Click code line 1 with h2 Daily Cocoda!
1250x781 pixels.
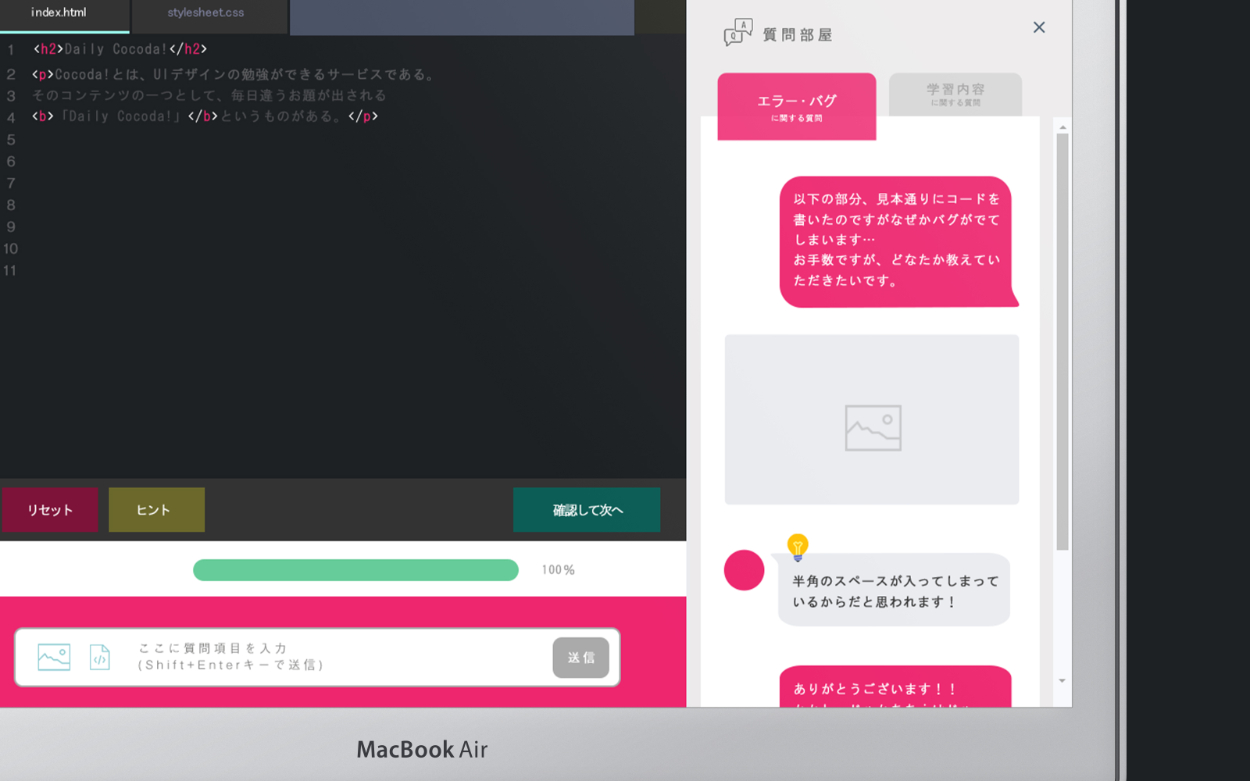[120, 49]
